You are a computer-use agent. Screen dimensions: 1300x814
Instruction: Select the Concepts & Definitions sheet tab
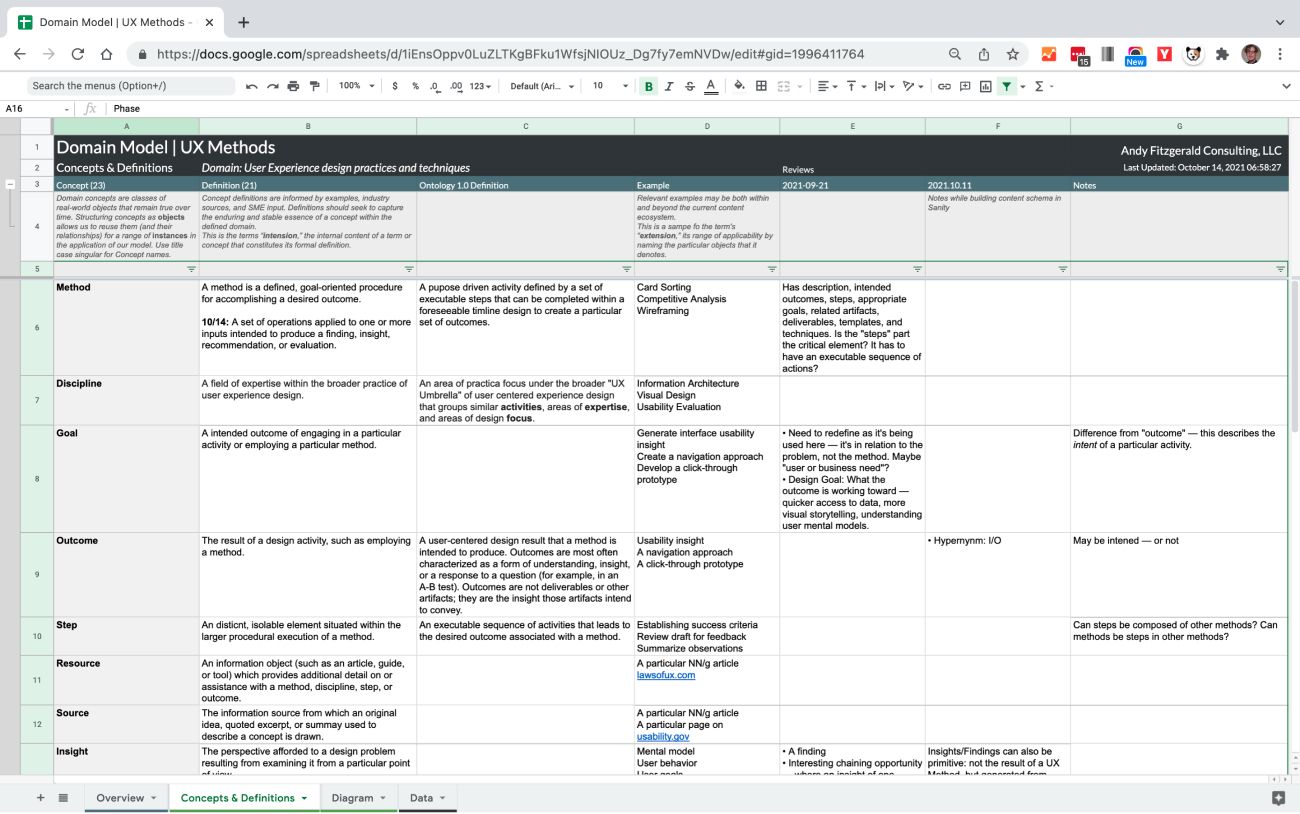point(244,798)
